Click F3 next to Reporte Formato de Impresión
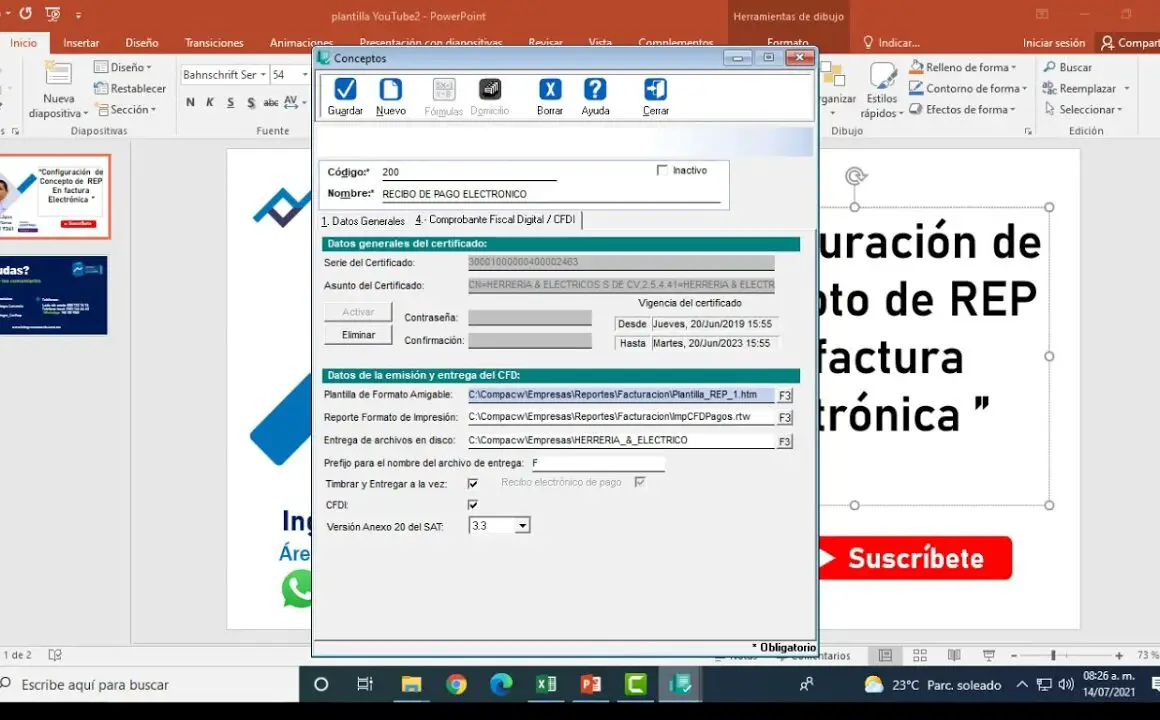Screen dimensions: 1160x720 point(784,417)
